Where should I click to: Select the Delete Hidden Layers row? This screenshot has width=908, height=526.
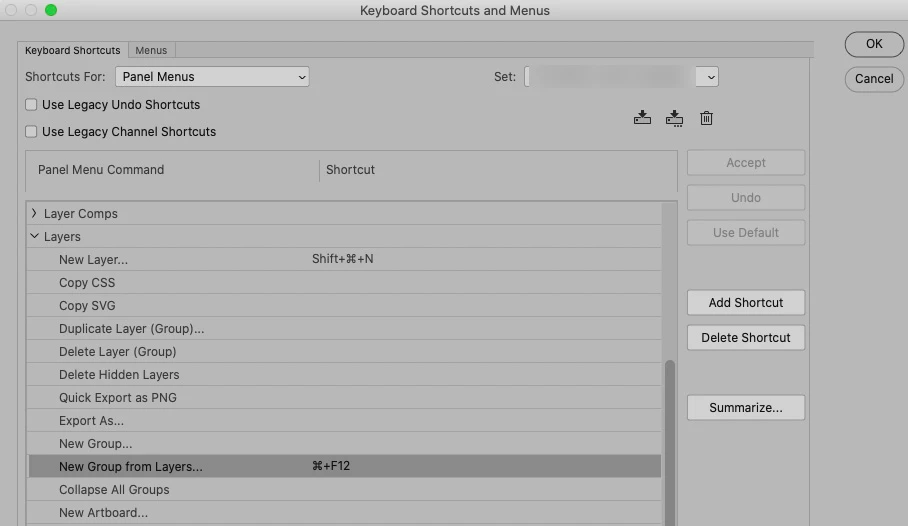pyautogui.click(x=344, y=375)
